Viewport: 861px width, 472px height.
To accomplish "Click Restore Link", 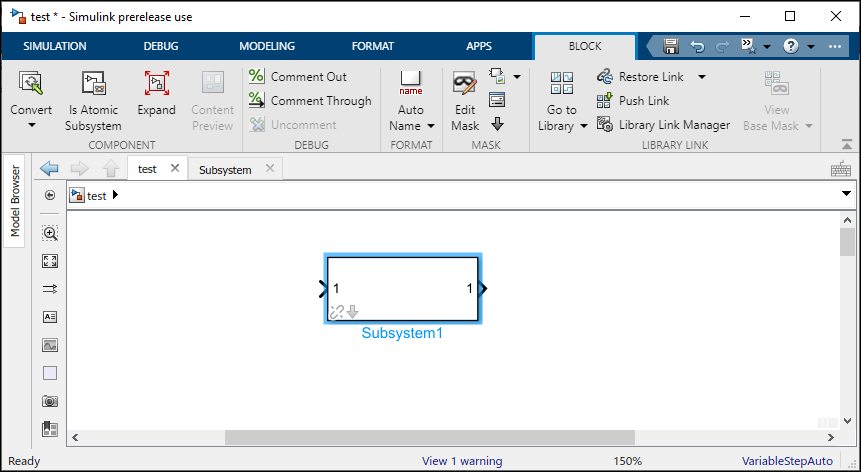I will click(643, 76).
